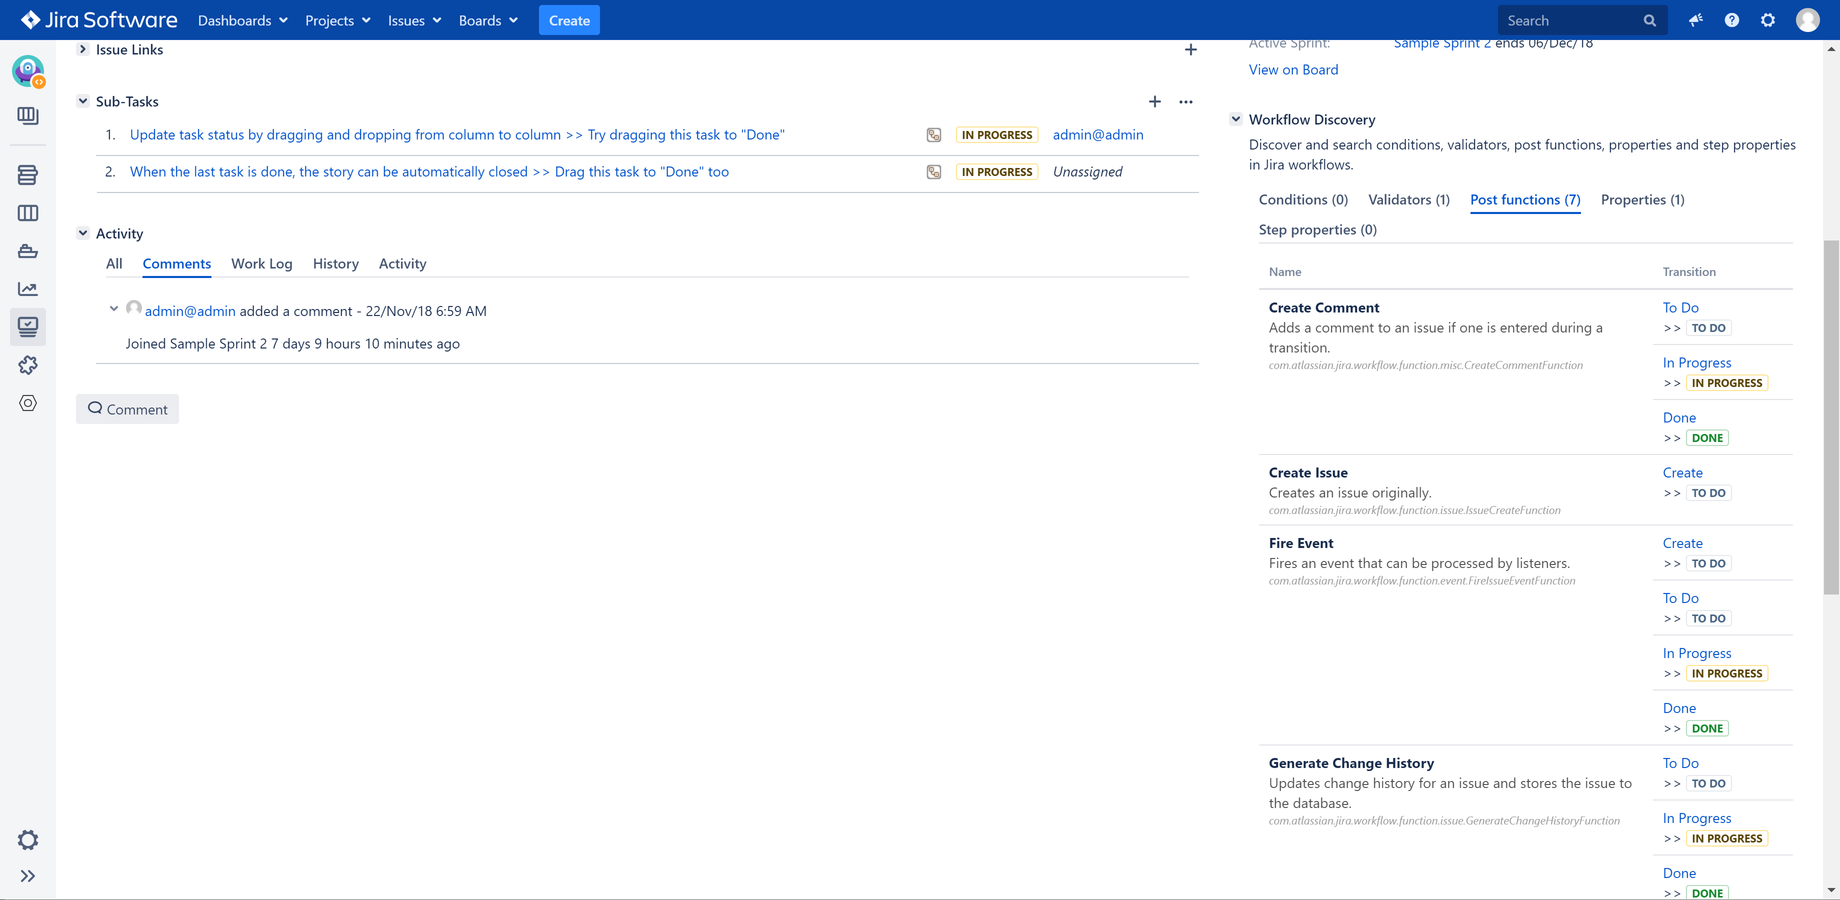The image size is (1840, 900).
Task: Switch to the History tab
Action: [336, 264]
